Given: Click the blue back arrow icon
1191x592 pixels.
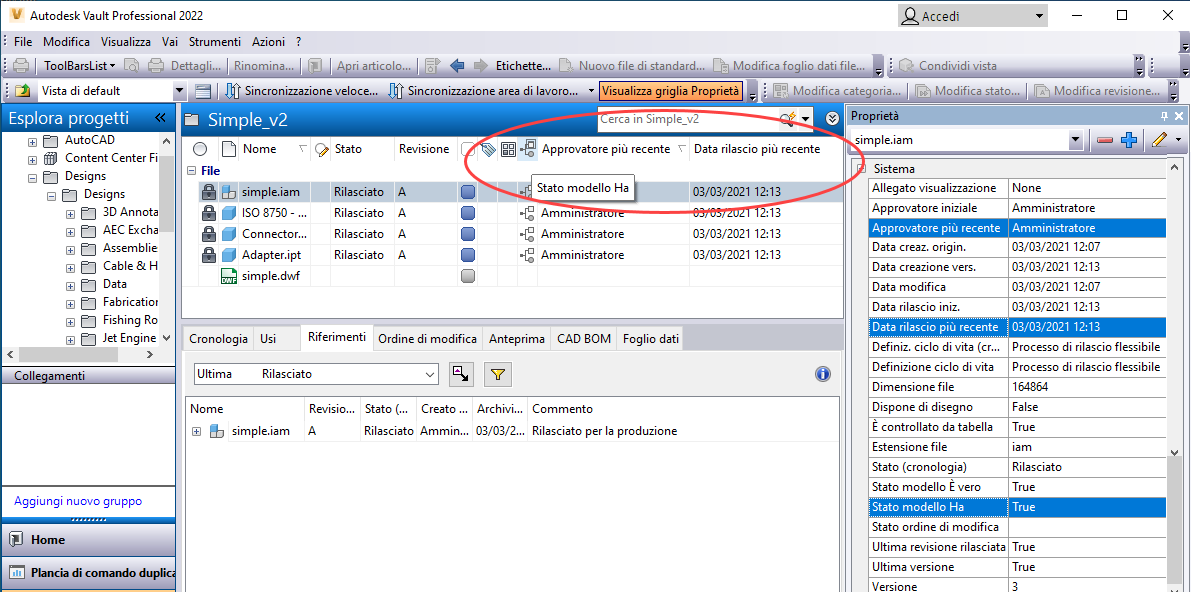Looking at the screenshot, I should (x=457, y=65).
